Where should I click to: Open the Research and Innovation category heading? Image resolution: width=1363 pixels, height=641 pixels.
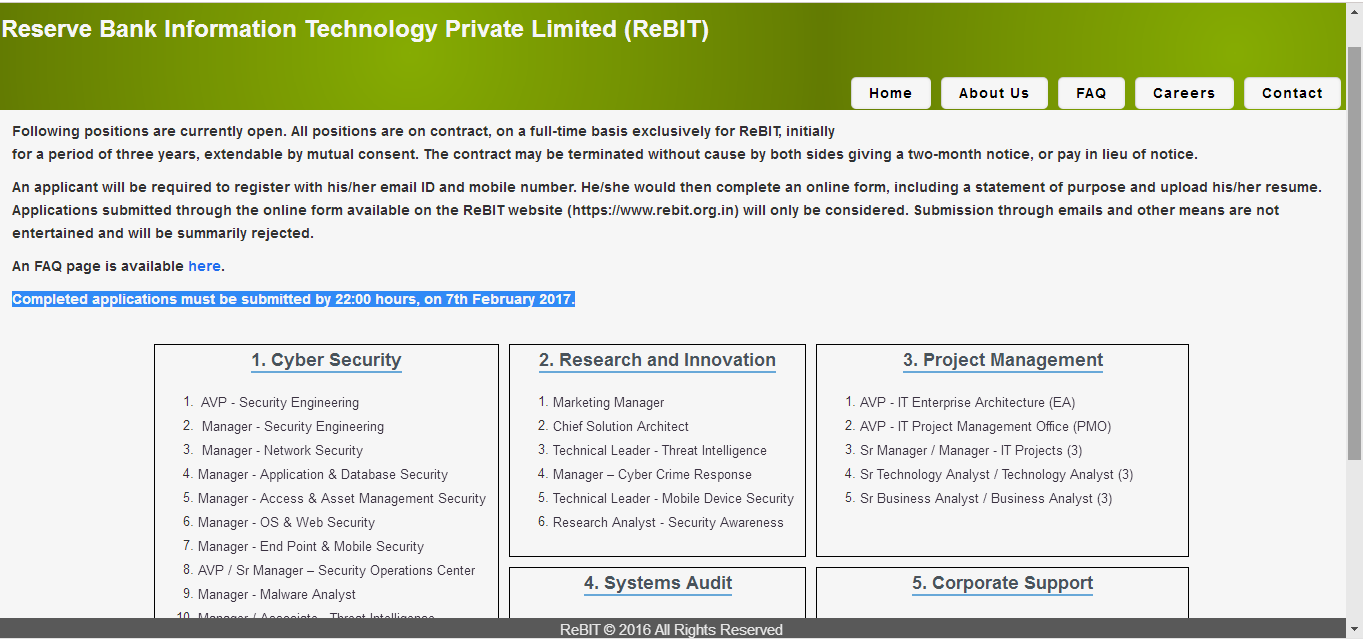tap(657, 360)
